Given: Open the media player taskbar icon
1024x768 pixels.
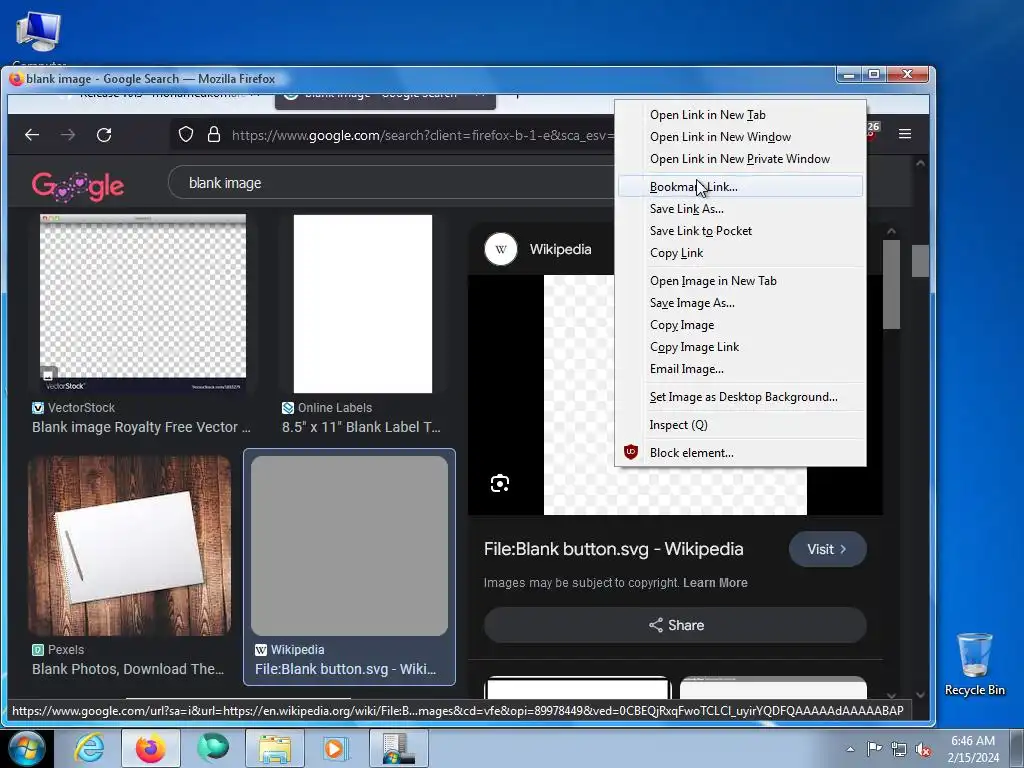Looking at the screenshot, I should pyautogui.click(x=336, y=748).
